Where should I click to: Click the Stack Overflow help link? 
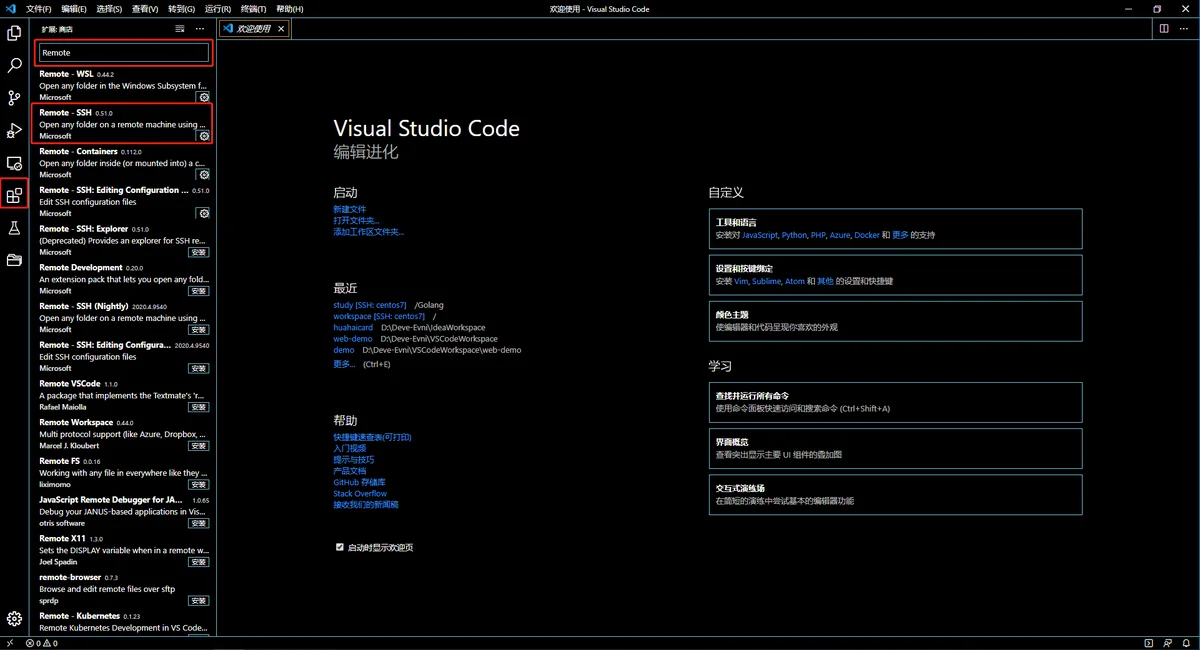(360, 494)
